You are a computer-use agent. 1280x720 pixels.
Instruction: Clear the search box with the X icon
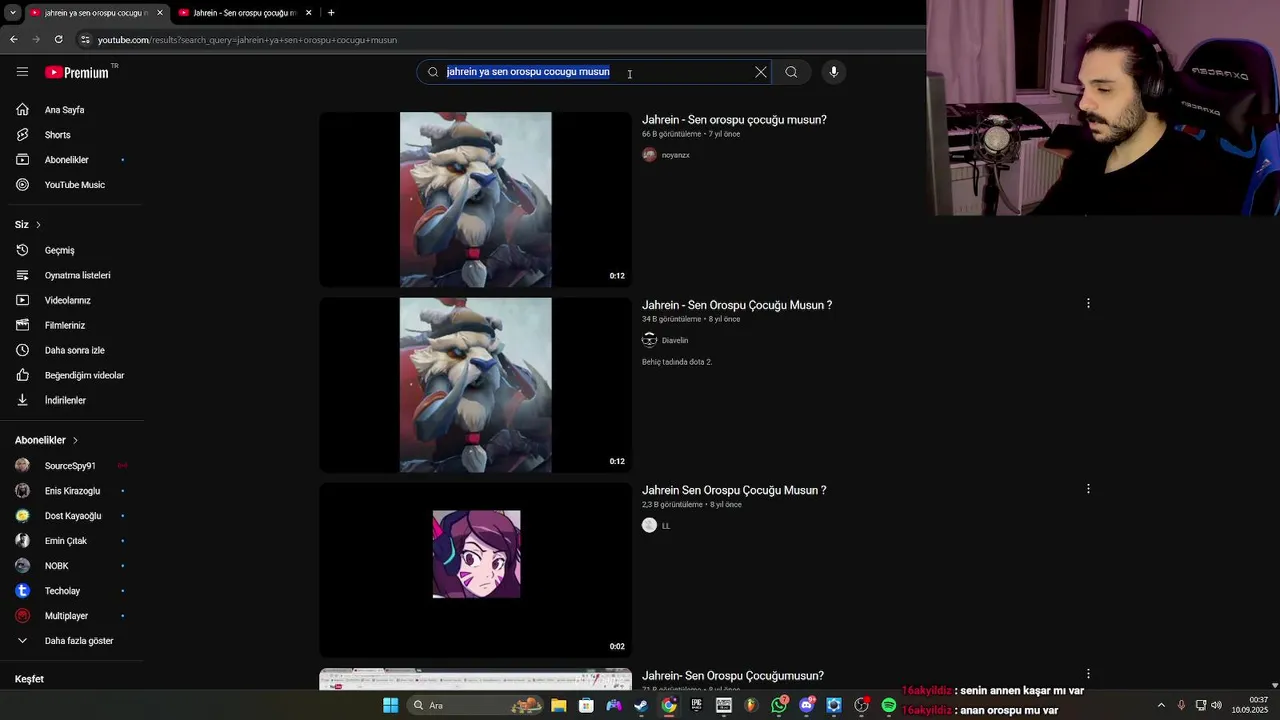point(761,72)
